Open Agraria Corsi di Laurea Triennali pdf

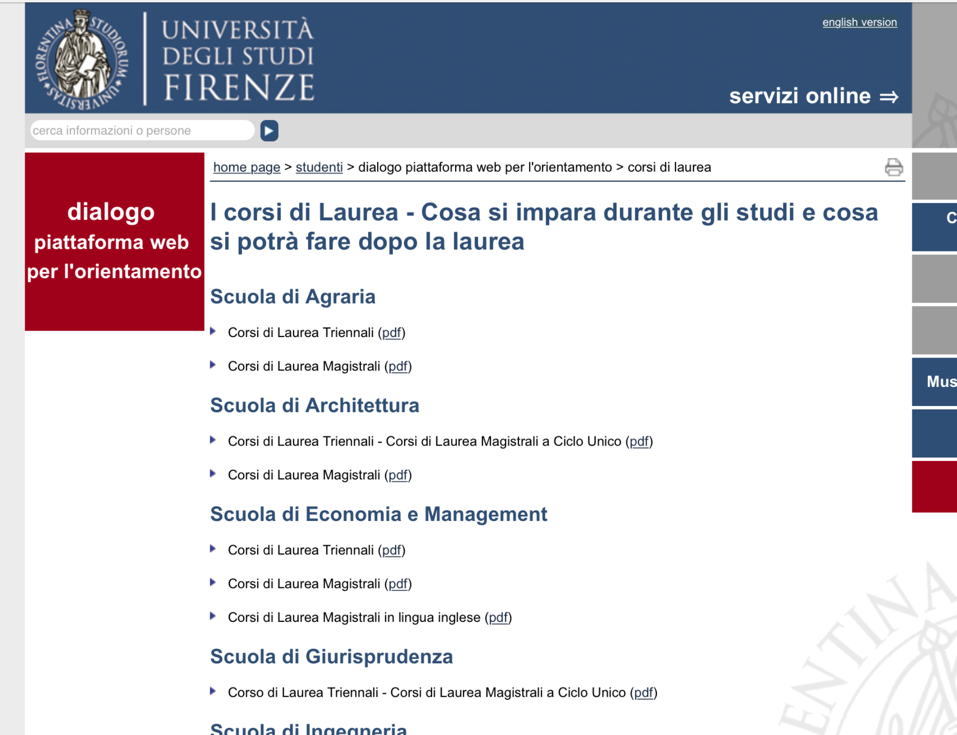click(x=392, y=333)
